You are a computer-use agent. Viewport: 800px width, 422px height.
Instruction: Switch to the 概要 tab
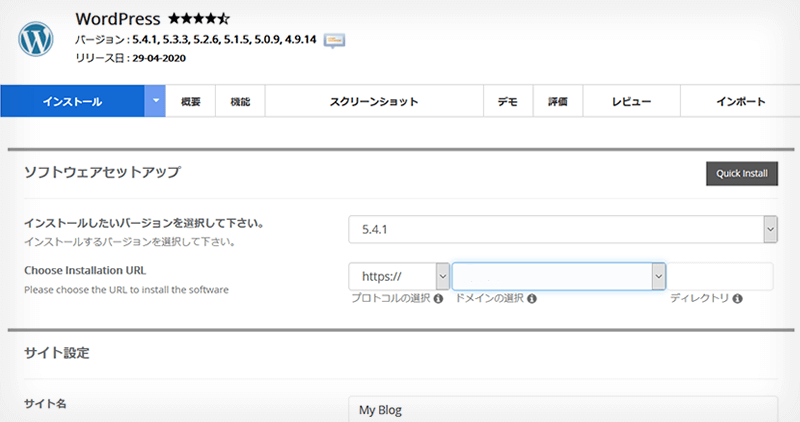click(190, 102)
